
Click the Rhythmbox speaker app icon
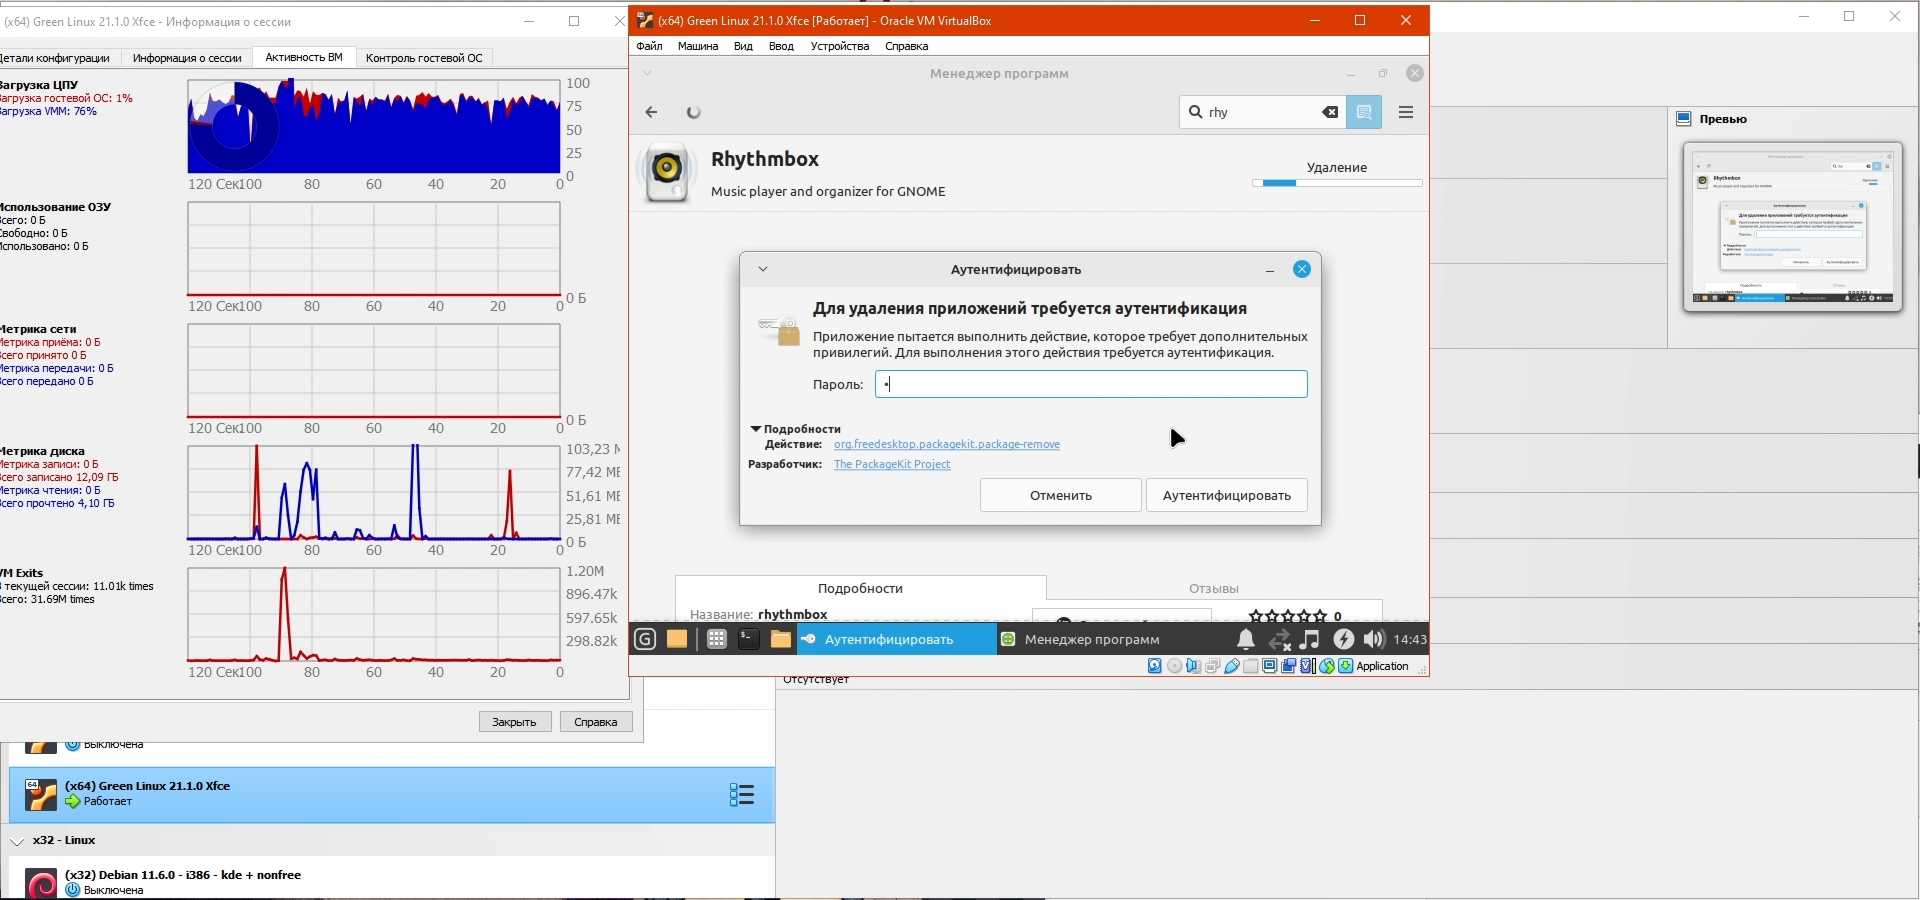pyautogui.click(x=667, y=172)
